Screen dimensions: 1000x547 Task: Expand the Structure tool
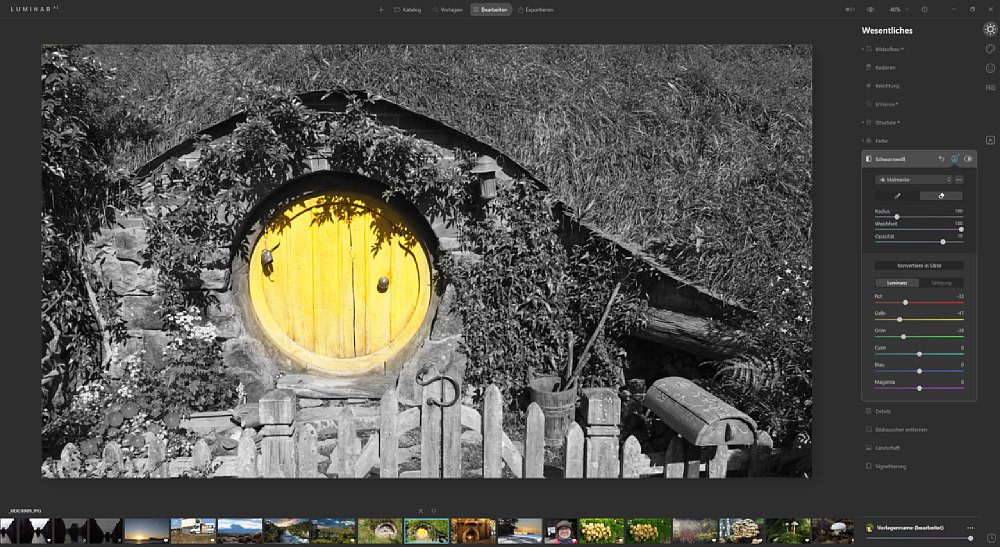(886, 122)
